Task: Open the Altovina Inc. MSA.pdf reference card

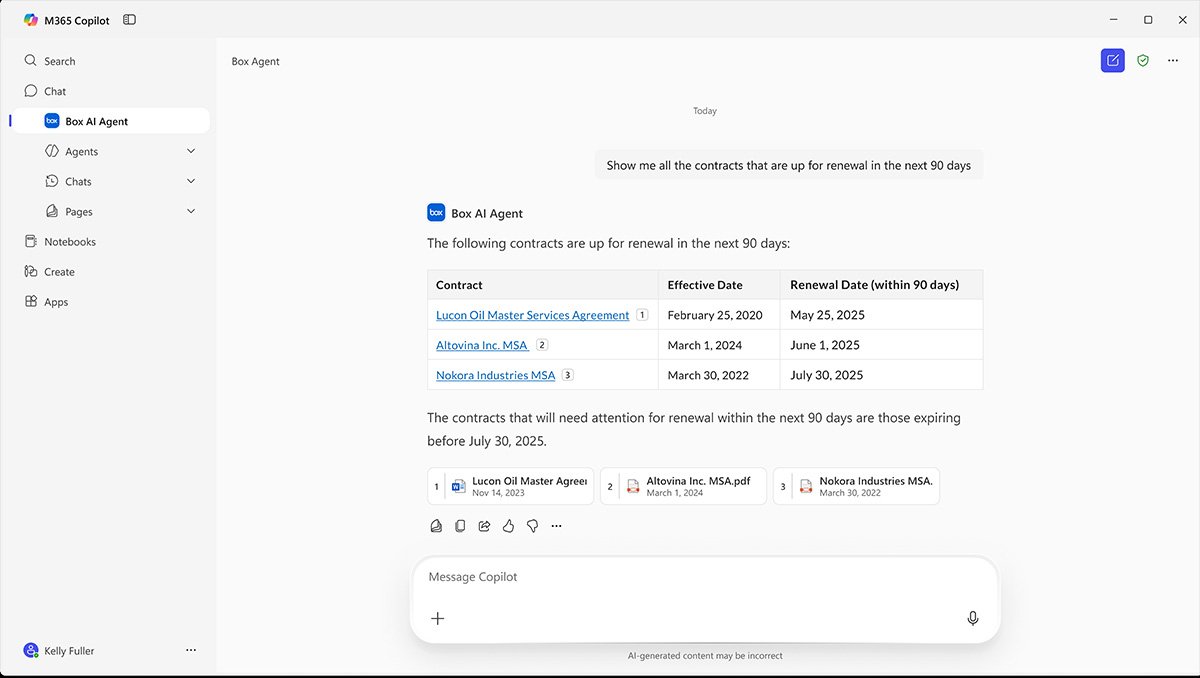Action: (683, 486)
